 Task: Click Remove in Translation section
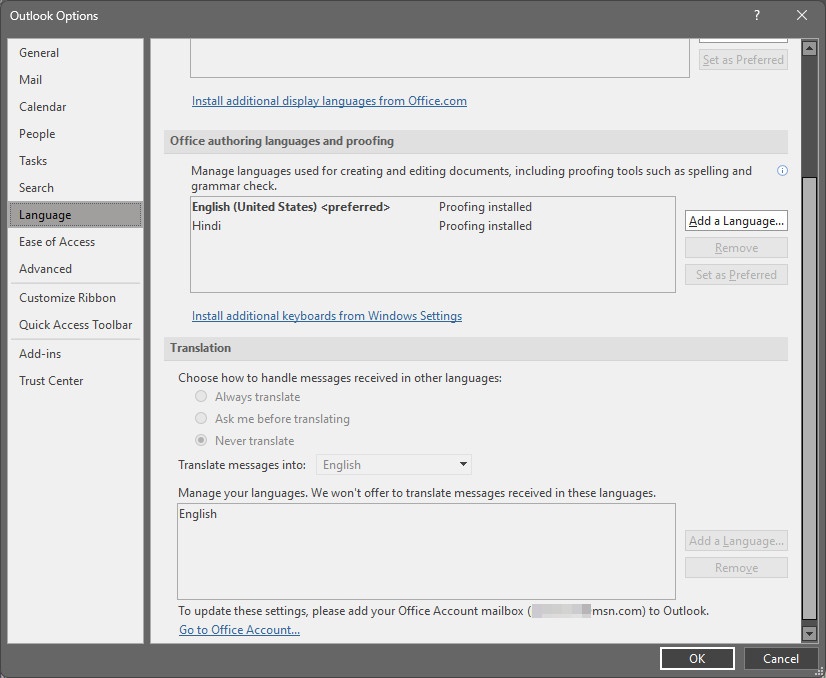736,567
